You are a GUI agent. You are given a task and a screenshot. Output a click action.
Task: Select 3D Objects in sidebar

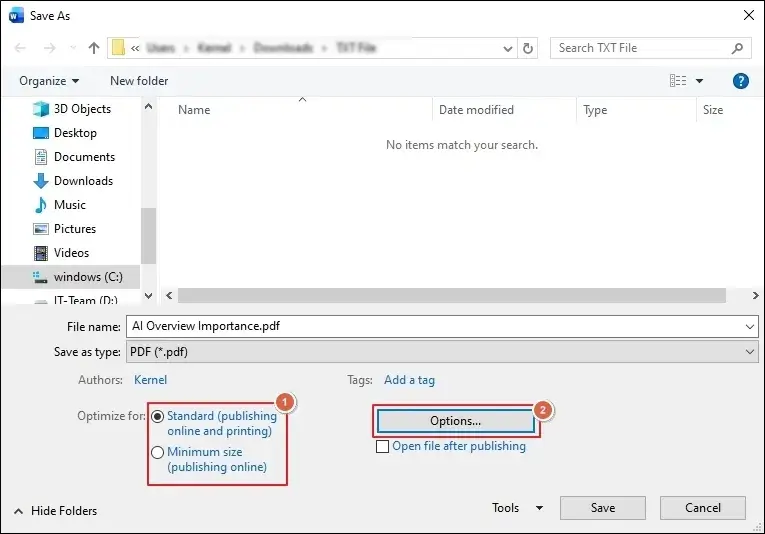[72, 109]
